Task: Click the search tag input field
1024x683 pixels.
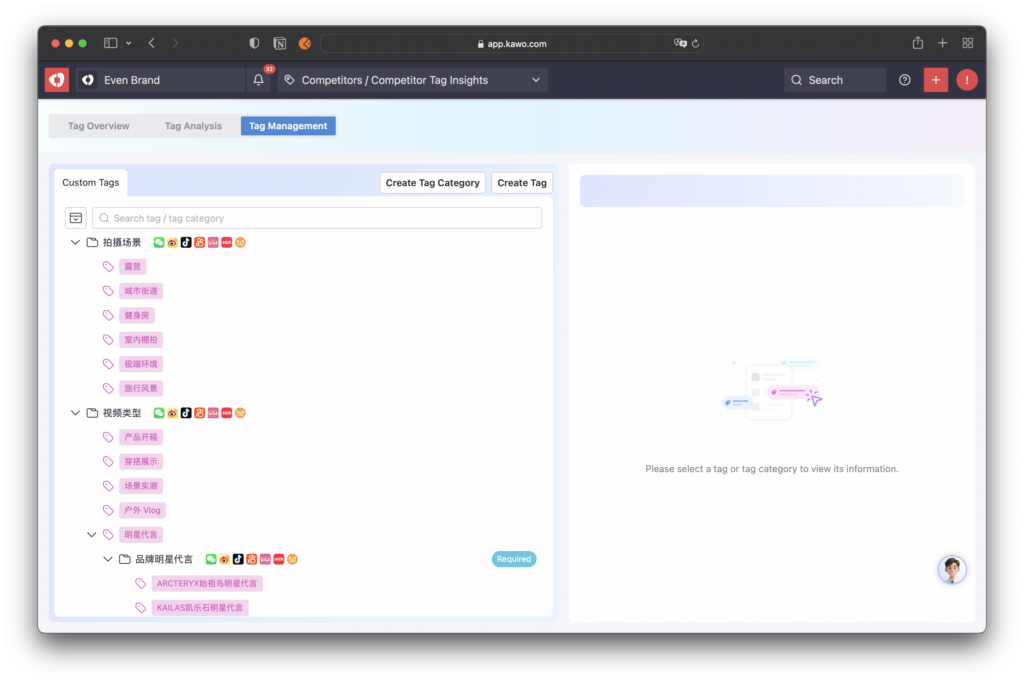Action: 318,218
